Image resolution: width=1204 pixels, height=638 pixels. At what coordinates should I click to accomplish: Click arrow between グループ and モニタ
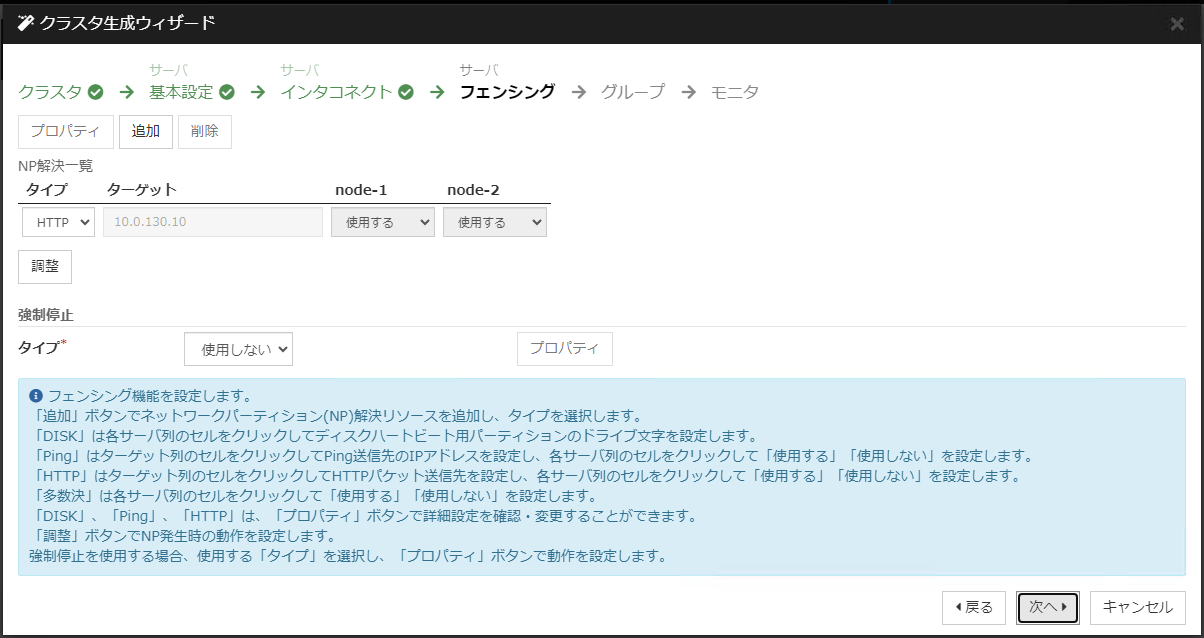point(688,92)
